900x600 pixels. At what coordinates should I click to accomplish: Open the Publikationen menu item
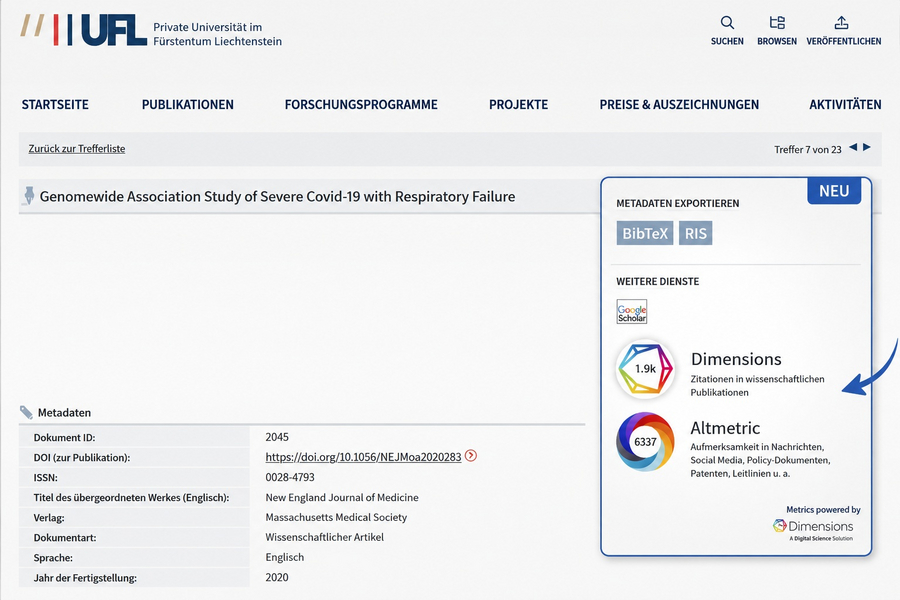click(188, 104)
